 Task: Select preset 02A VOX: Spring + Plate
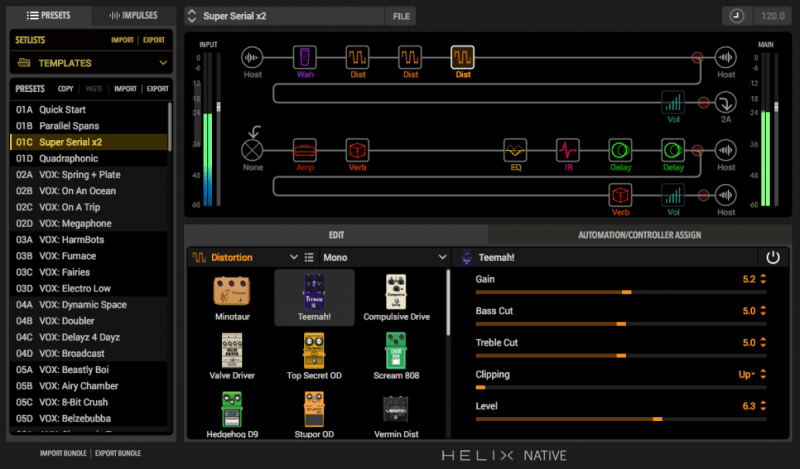[x=89, y=175]
